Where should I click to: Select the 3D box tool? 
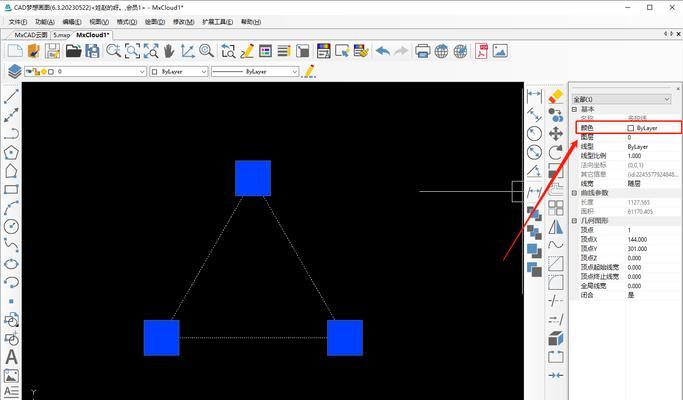pos(556,338)
